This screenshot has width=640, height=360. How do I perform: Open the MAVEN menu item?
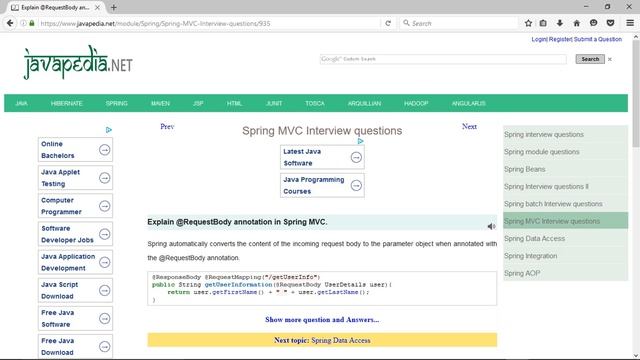click(160, 103)
